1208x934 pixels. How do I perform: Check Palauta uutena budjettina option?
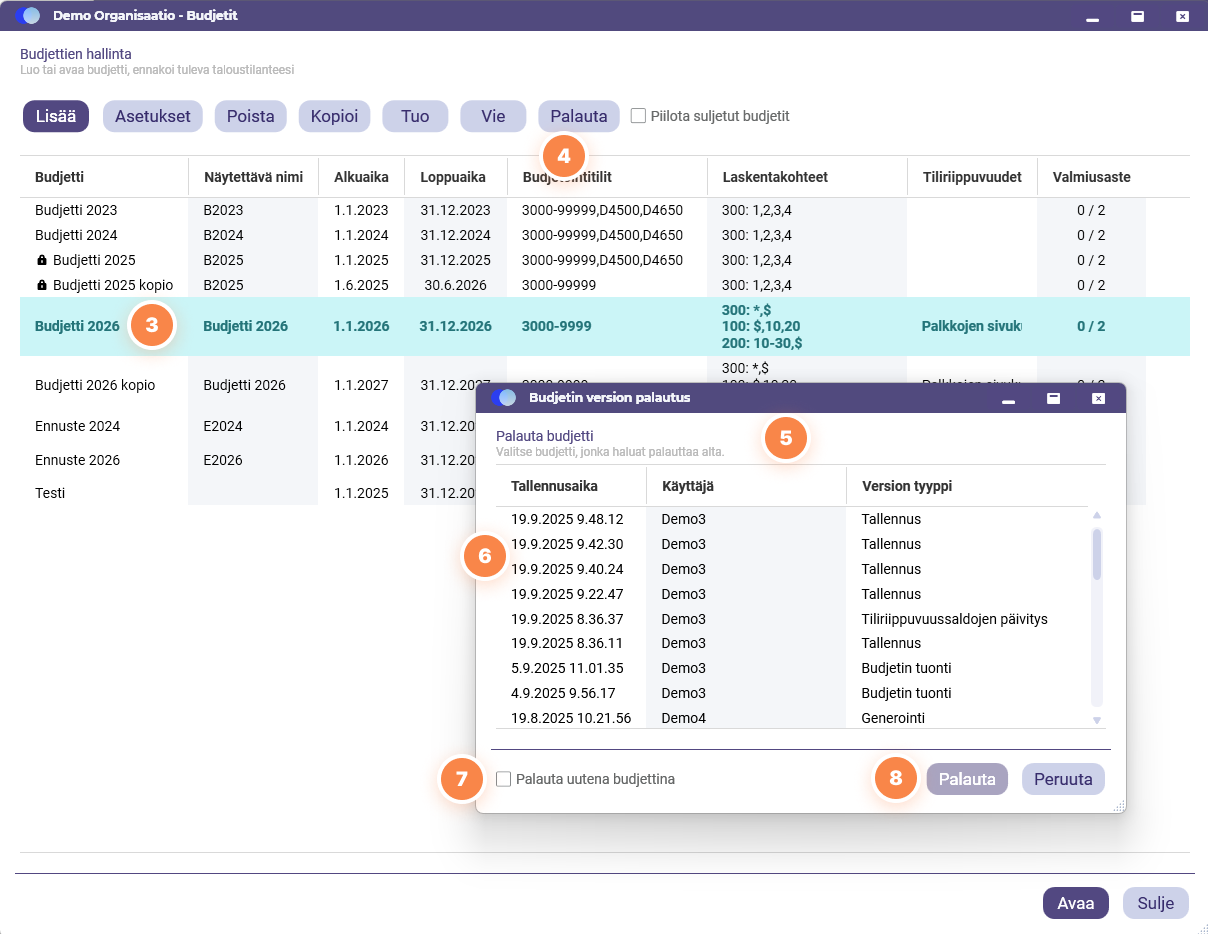coord(504,778)
